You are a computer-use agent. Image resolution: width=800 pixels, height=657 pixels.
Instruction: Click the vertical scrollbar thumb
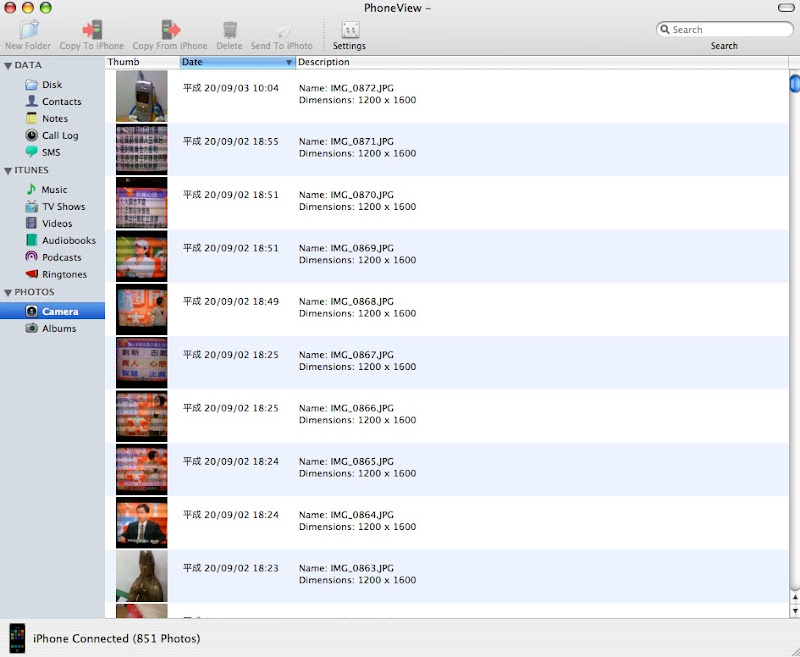(x=795, y=84)
